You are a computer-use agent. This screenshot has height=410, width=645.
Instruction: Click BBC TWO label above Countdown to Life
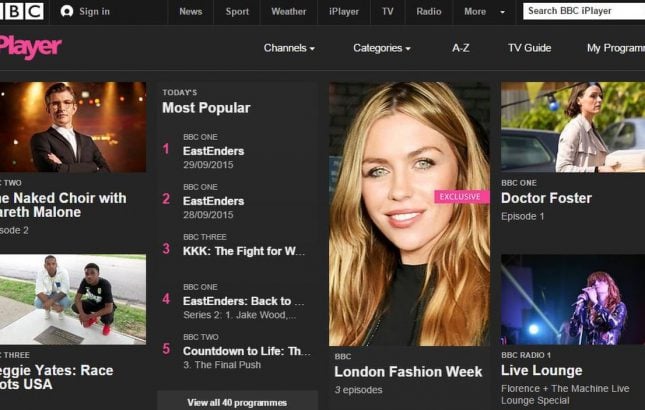(201, 337)
